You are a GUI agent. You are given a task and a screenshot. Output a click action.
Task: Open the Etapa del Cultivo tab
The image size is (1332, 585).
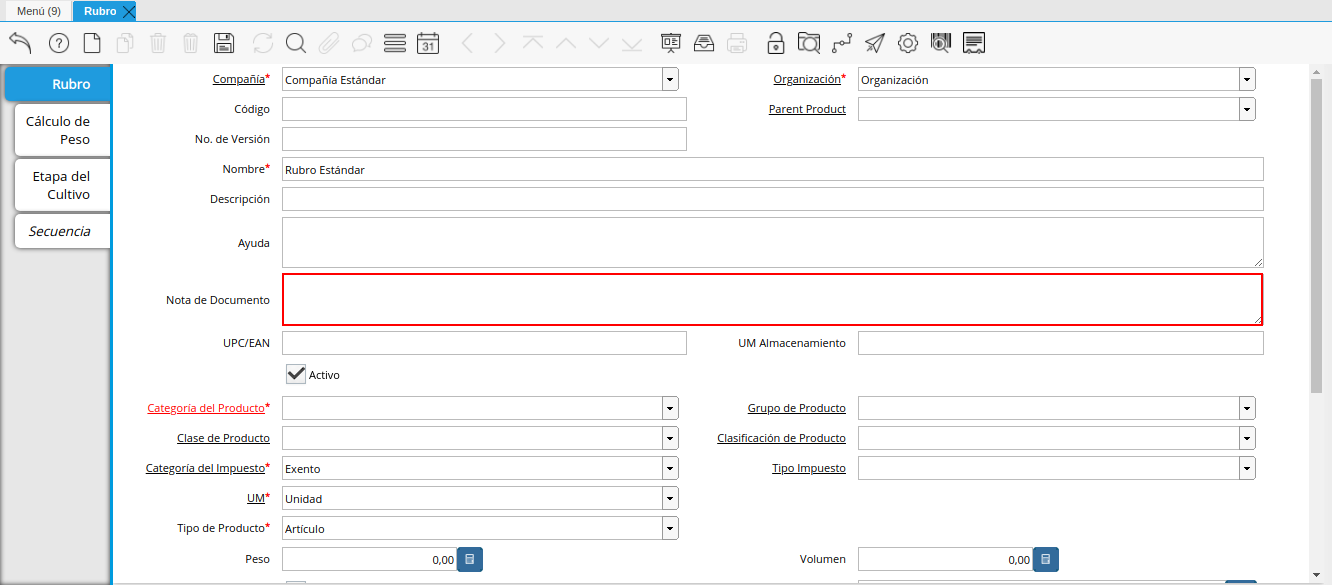coord(62,185)
